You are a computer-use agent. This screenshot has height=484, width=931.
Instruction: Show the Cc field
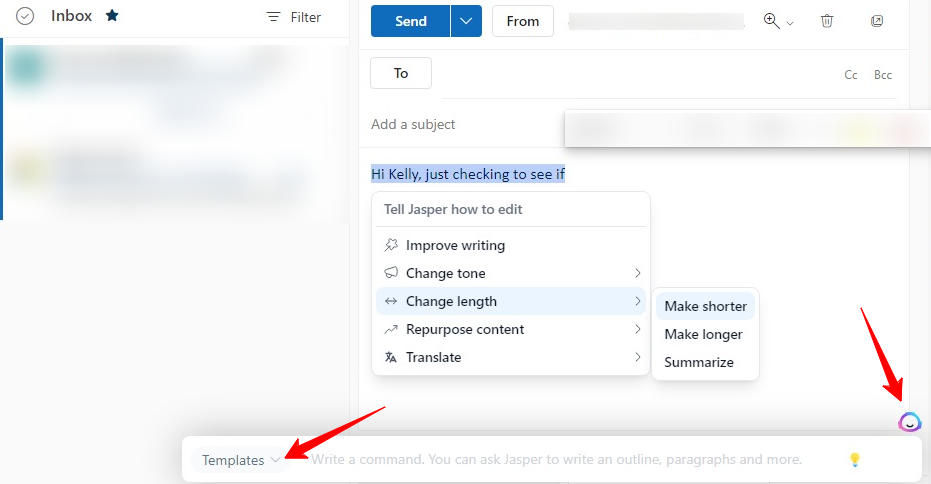tap(851, 75)
